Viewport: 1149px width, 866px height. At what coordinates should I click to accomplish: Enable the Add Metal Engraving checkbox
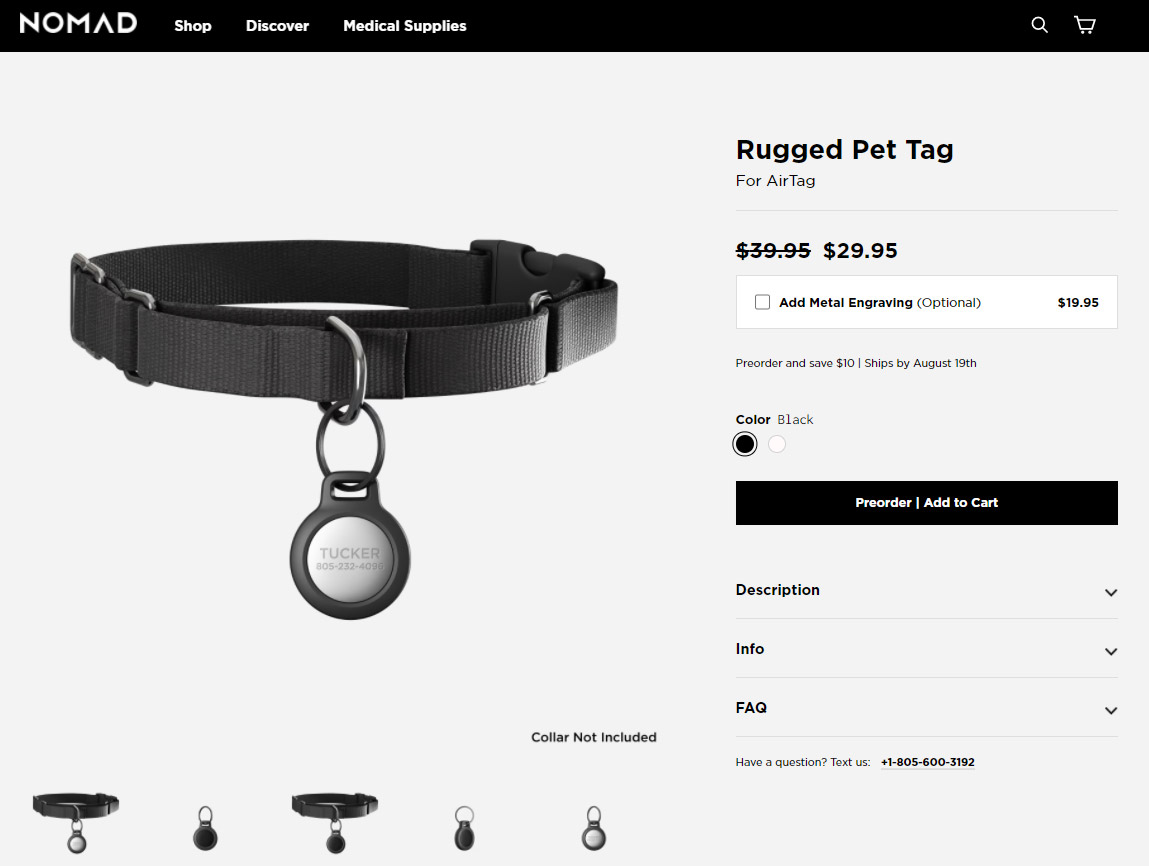762,302
